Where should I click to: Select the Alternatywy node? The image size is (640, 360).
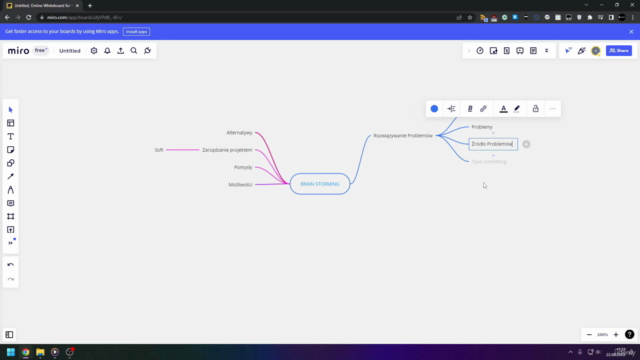240,133
